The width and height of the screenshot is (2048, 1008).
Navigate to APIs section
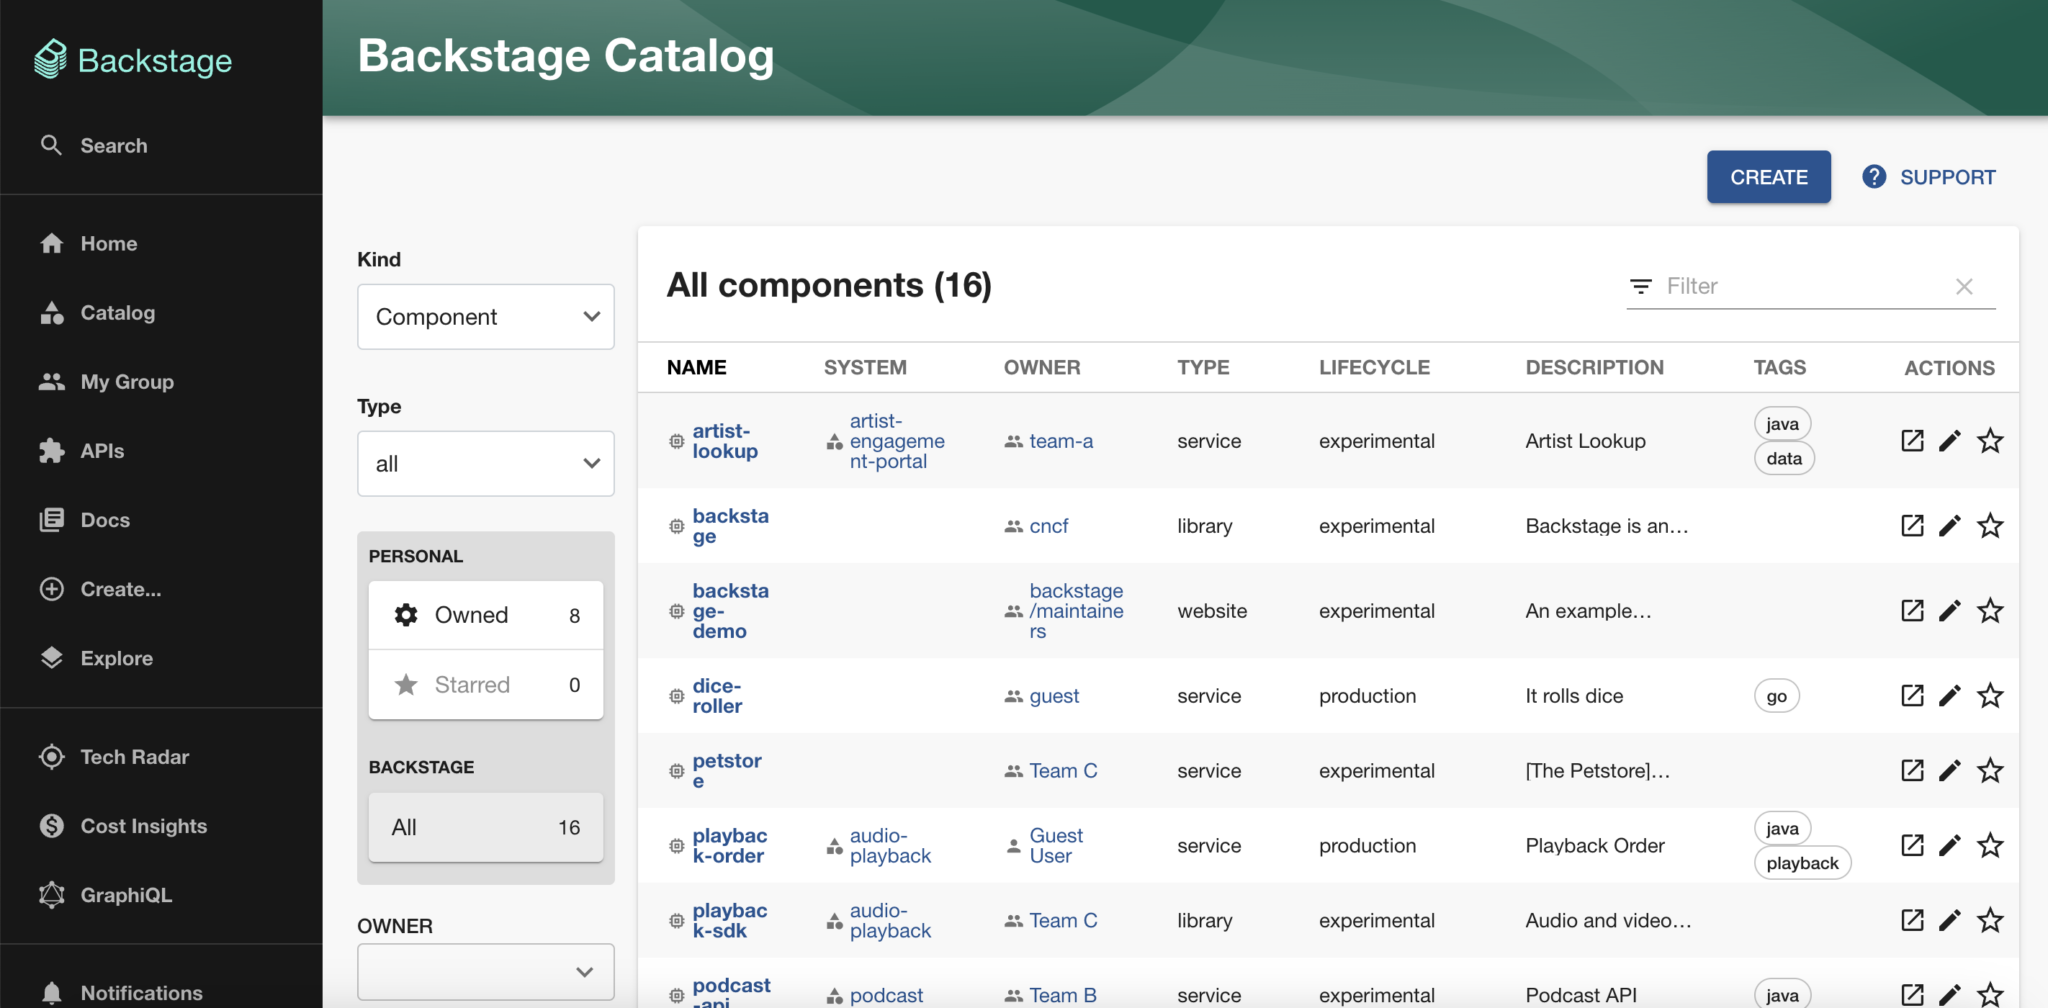click(x=82, y=451)
